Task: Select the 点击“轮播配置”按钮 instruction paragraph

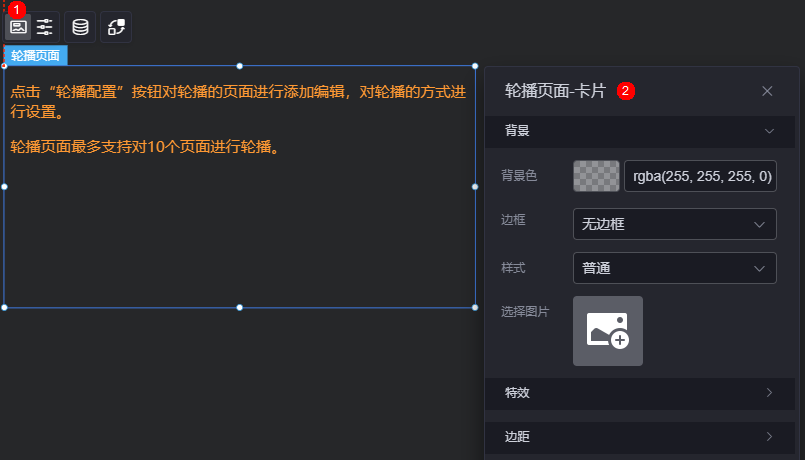Action: [x=238, y=102]
